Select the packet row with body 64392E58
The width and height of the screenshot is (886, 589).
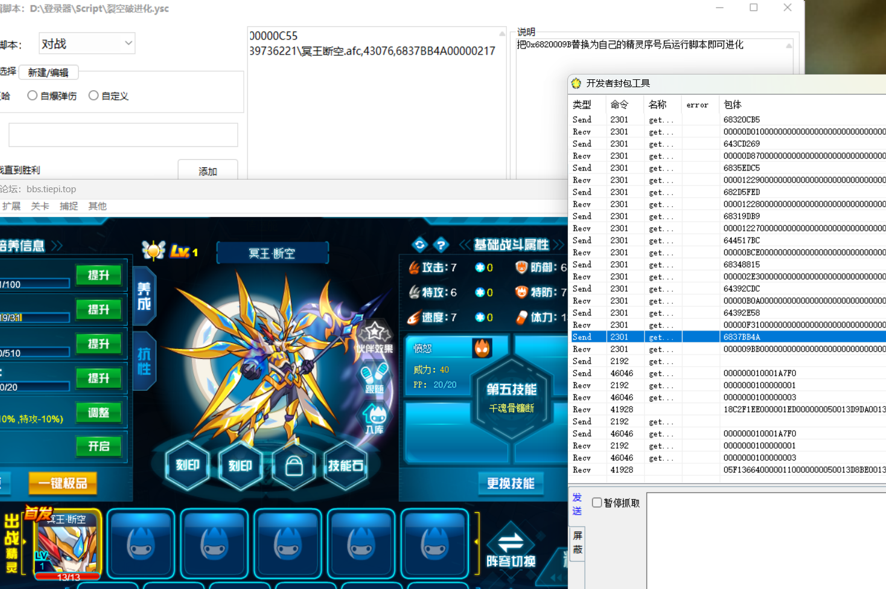tap(728, 313)
